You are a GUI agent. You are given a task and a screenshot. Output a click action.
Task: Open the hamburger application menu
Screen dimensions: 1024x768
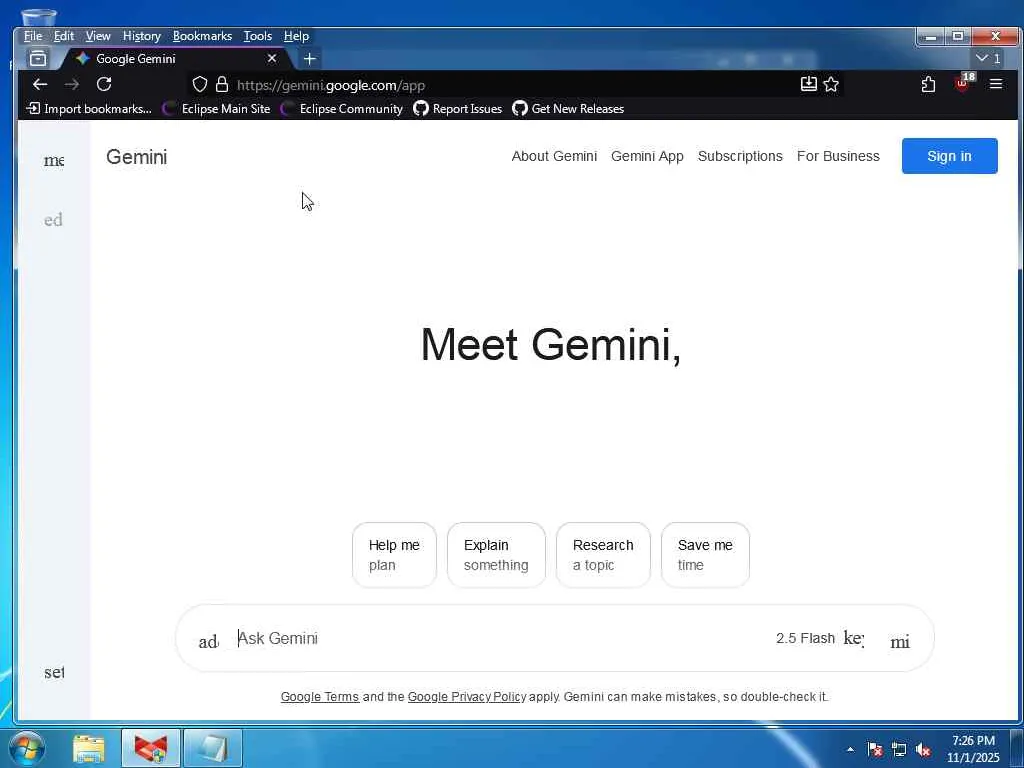click(x=996, y=84)
